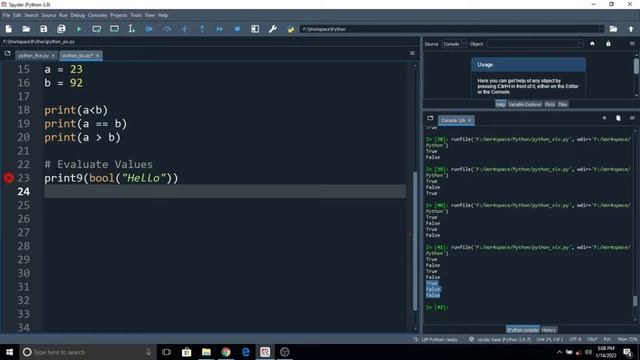Screen dimensions: 640x360
Task: Open the Debug menu
Action: pyautogui.click(x=78, y=15)
